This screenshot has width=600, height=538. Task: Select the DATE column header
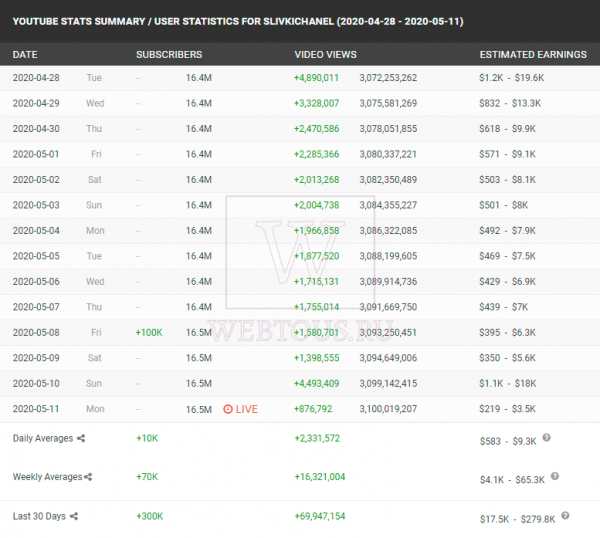[x=25, y=55]
